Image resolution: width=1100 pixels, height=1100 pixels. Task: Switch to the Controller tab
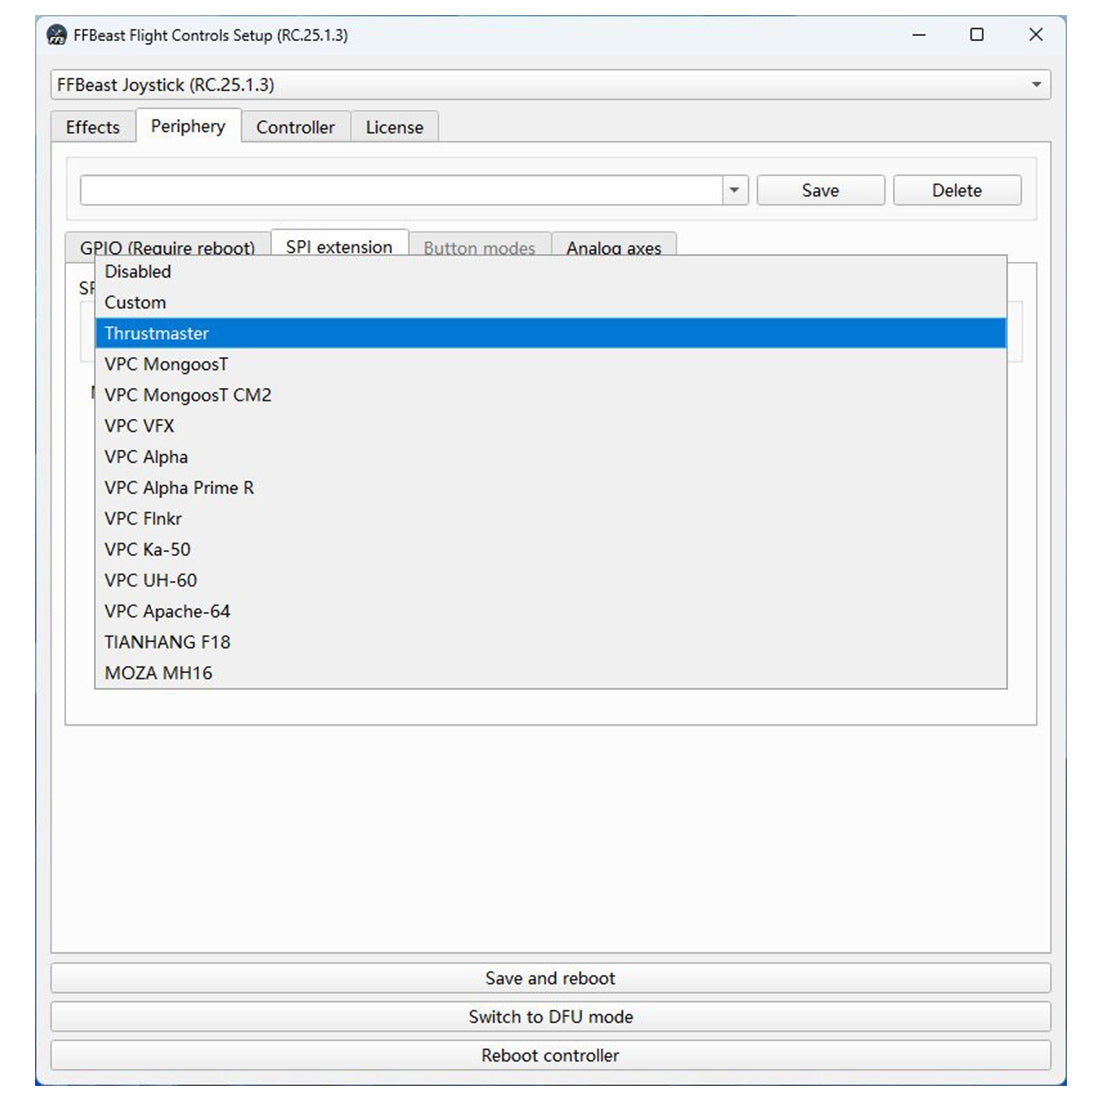[x=295, y=127]
